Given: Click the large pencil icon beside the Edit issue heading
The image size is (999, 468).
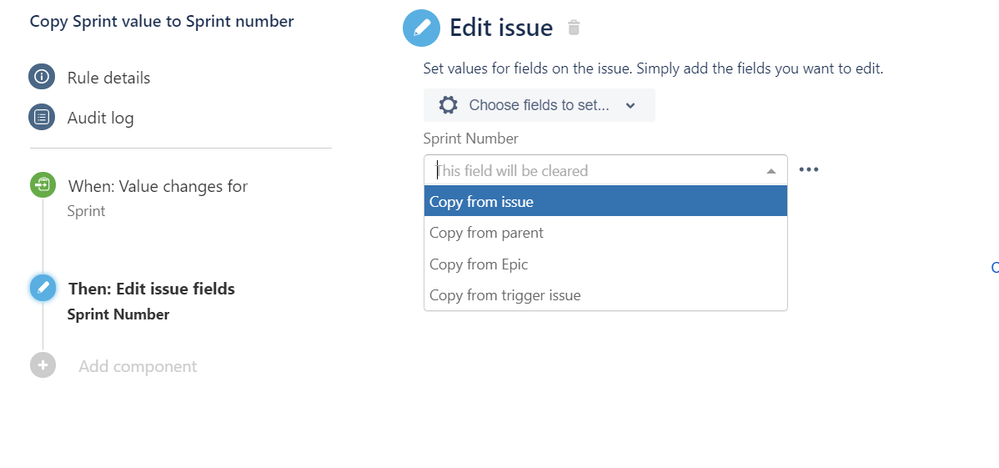Looking at the screenshot, I should point(421,28).
